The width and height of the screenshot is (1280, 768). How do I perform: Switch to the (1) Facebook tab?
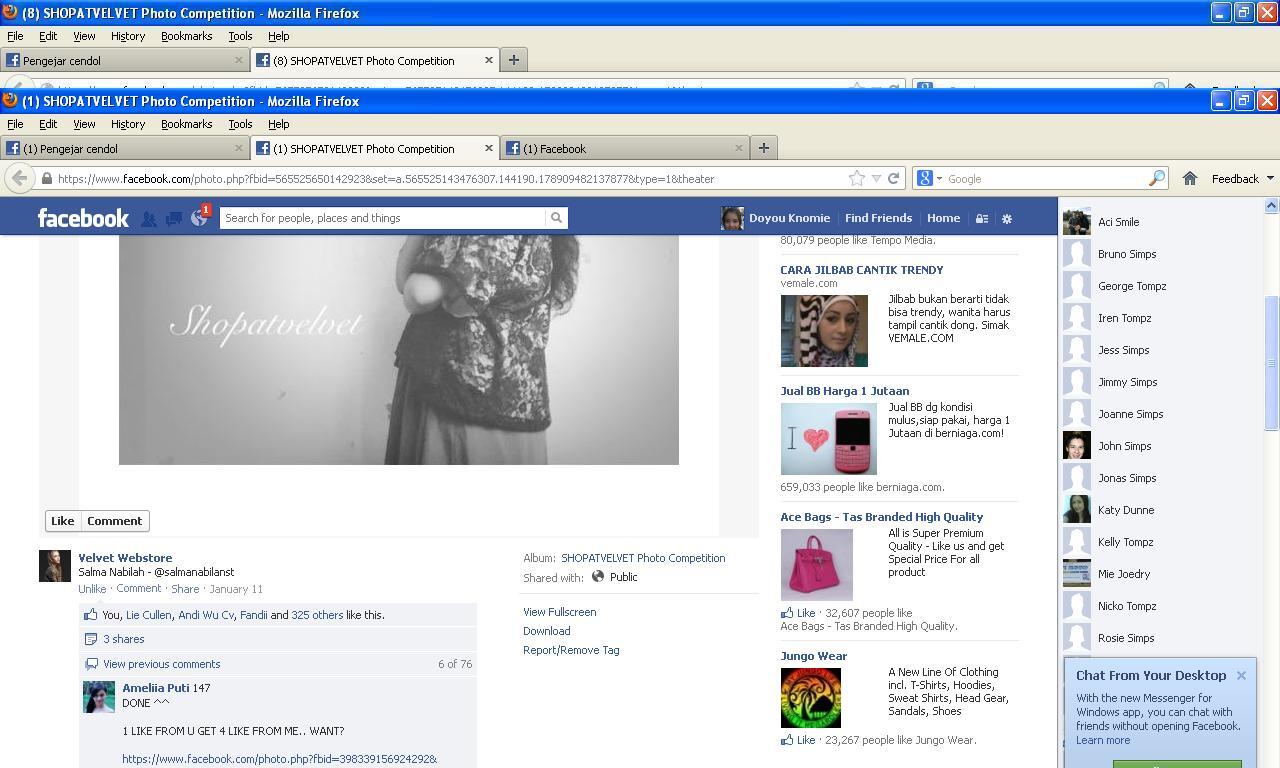tap(626, 148)
